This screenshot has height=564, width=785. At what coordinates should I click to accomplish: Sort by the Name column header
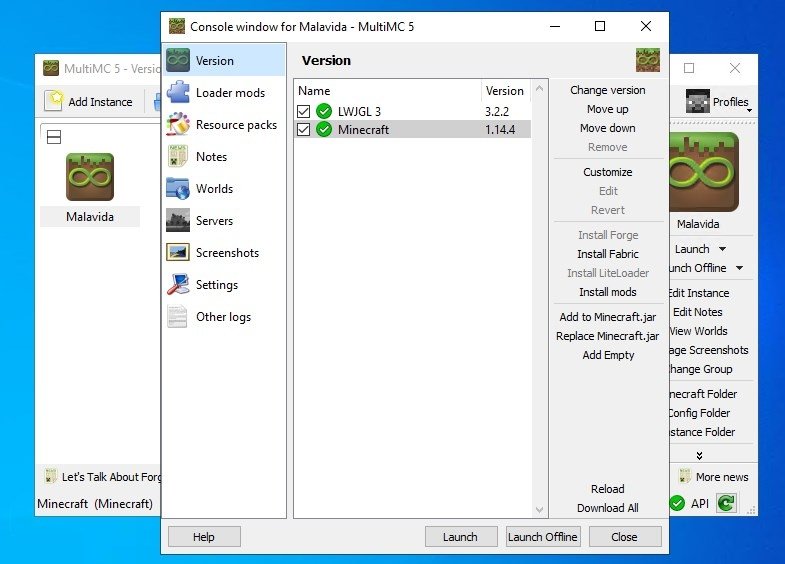[x=388, y=91]
